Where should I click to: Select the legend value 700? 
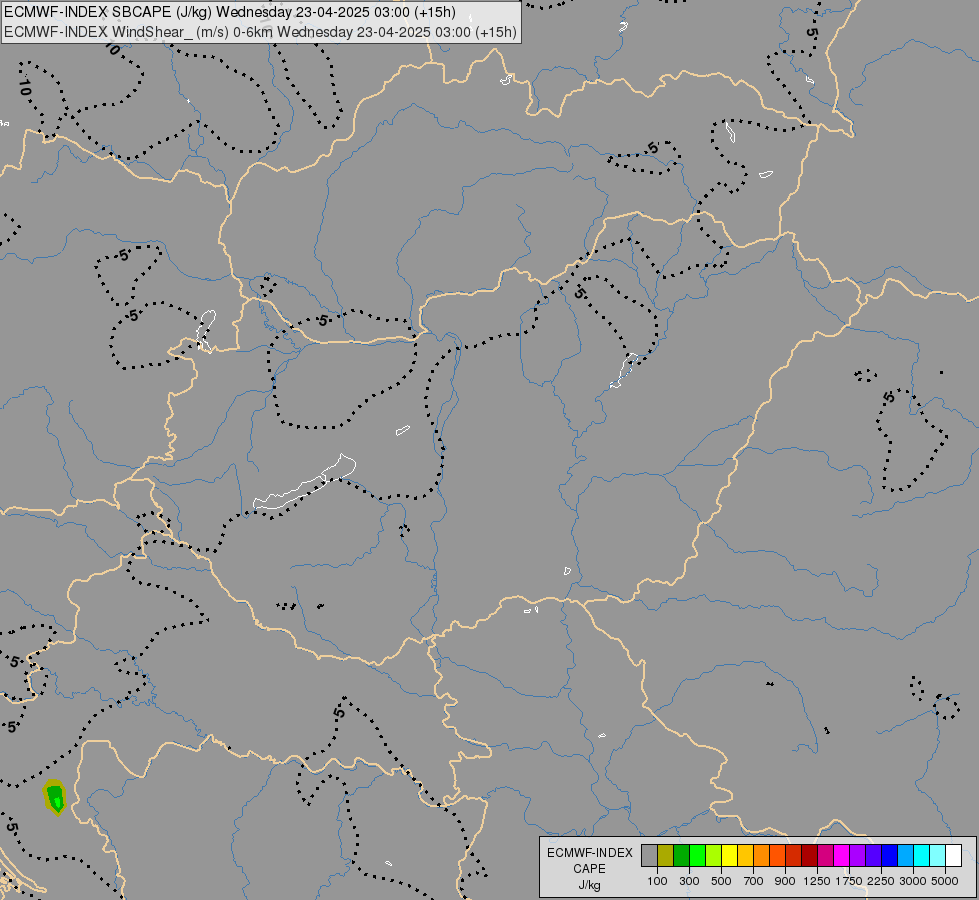754,881
